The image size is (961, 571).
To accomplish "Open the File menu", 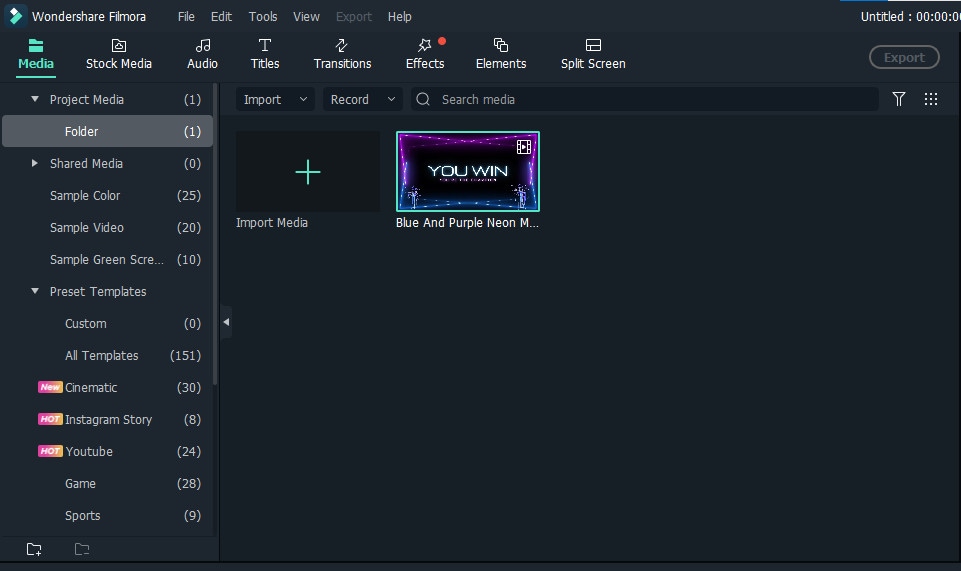I will coord(186,17).
